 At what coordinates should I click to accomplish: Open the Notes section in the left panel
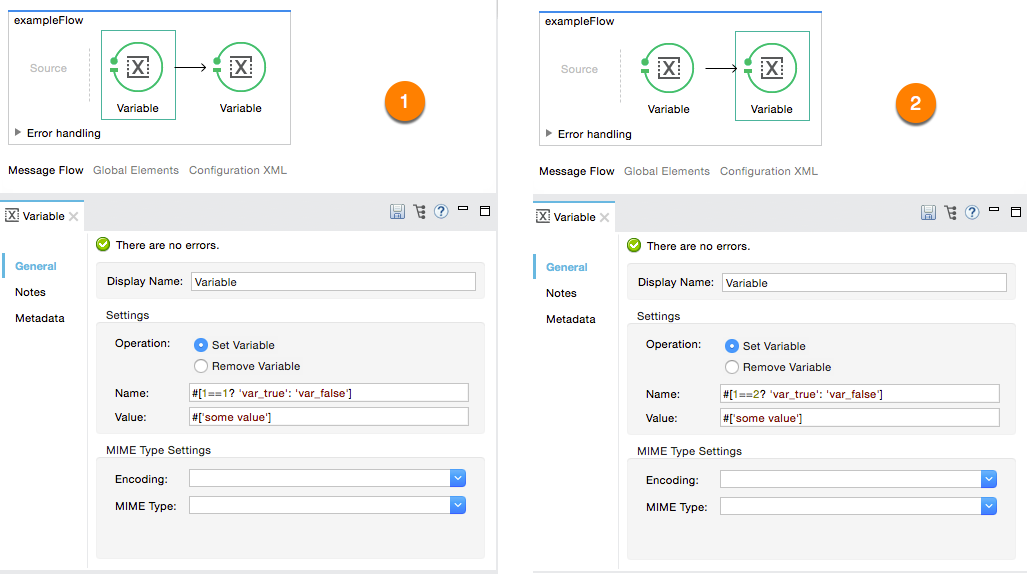coord(30,293)
